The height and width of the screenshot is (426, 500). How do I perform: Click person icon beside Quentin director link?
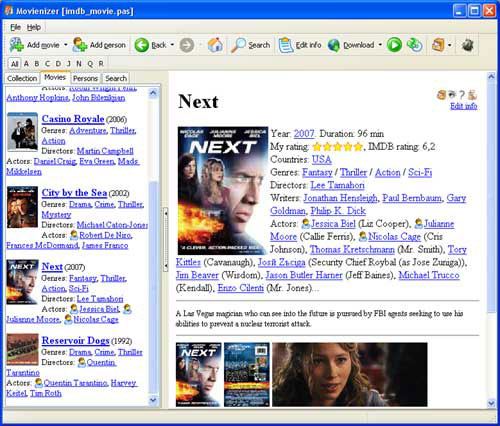(x=81, y=362)
